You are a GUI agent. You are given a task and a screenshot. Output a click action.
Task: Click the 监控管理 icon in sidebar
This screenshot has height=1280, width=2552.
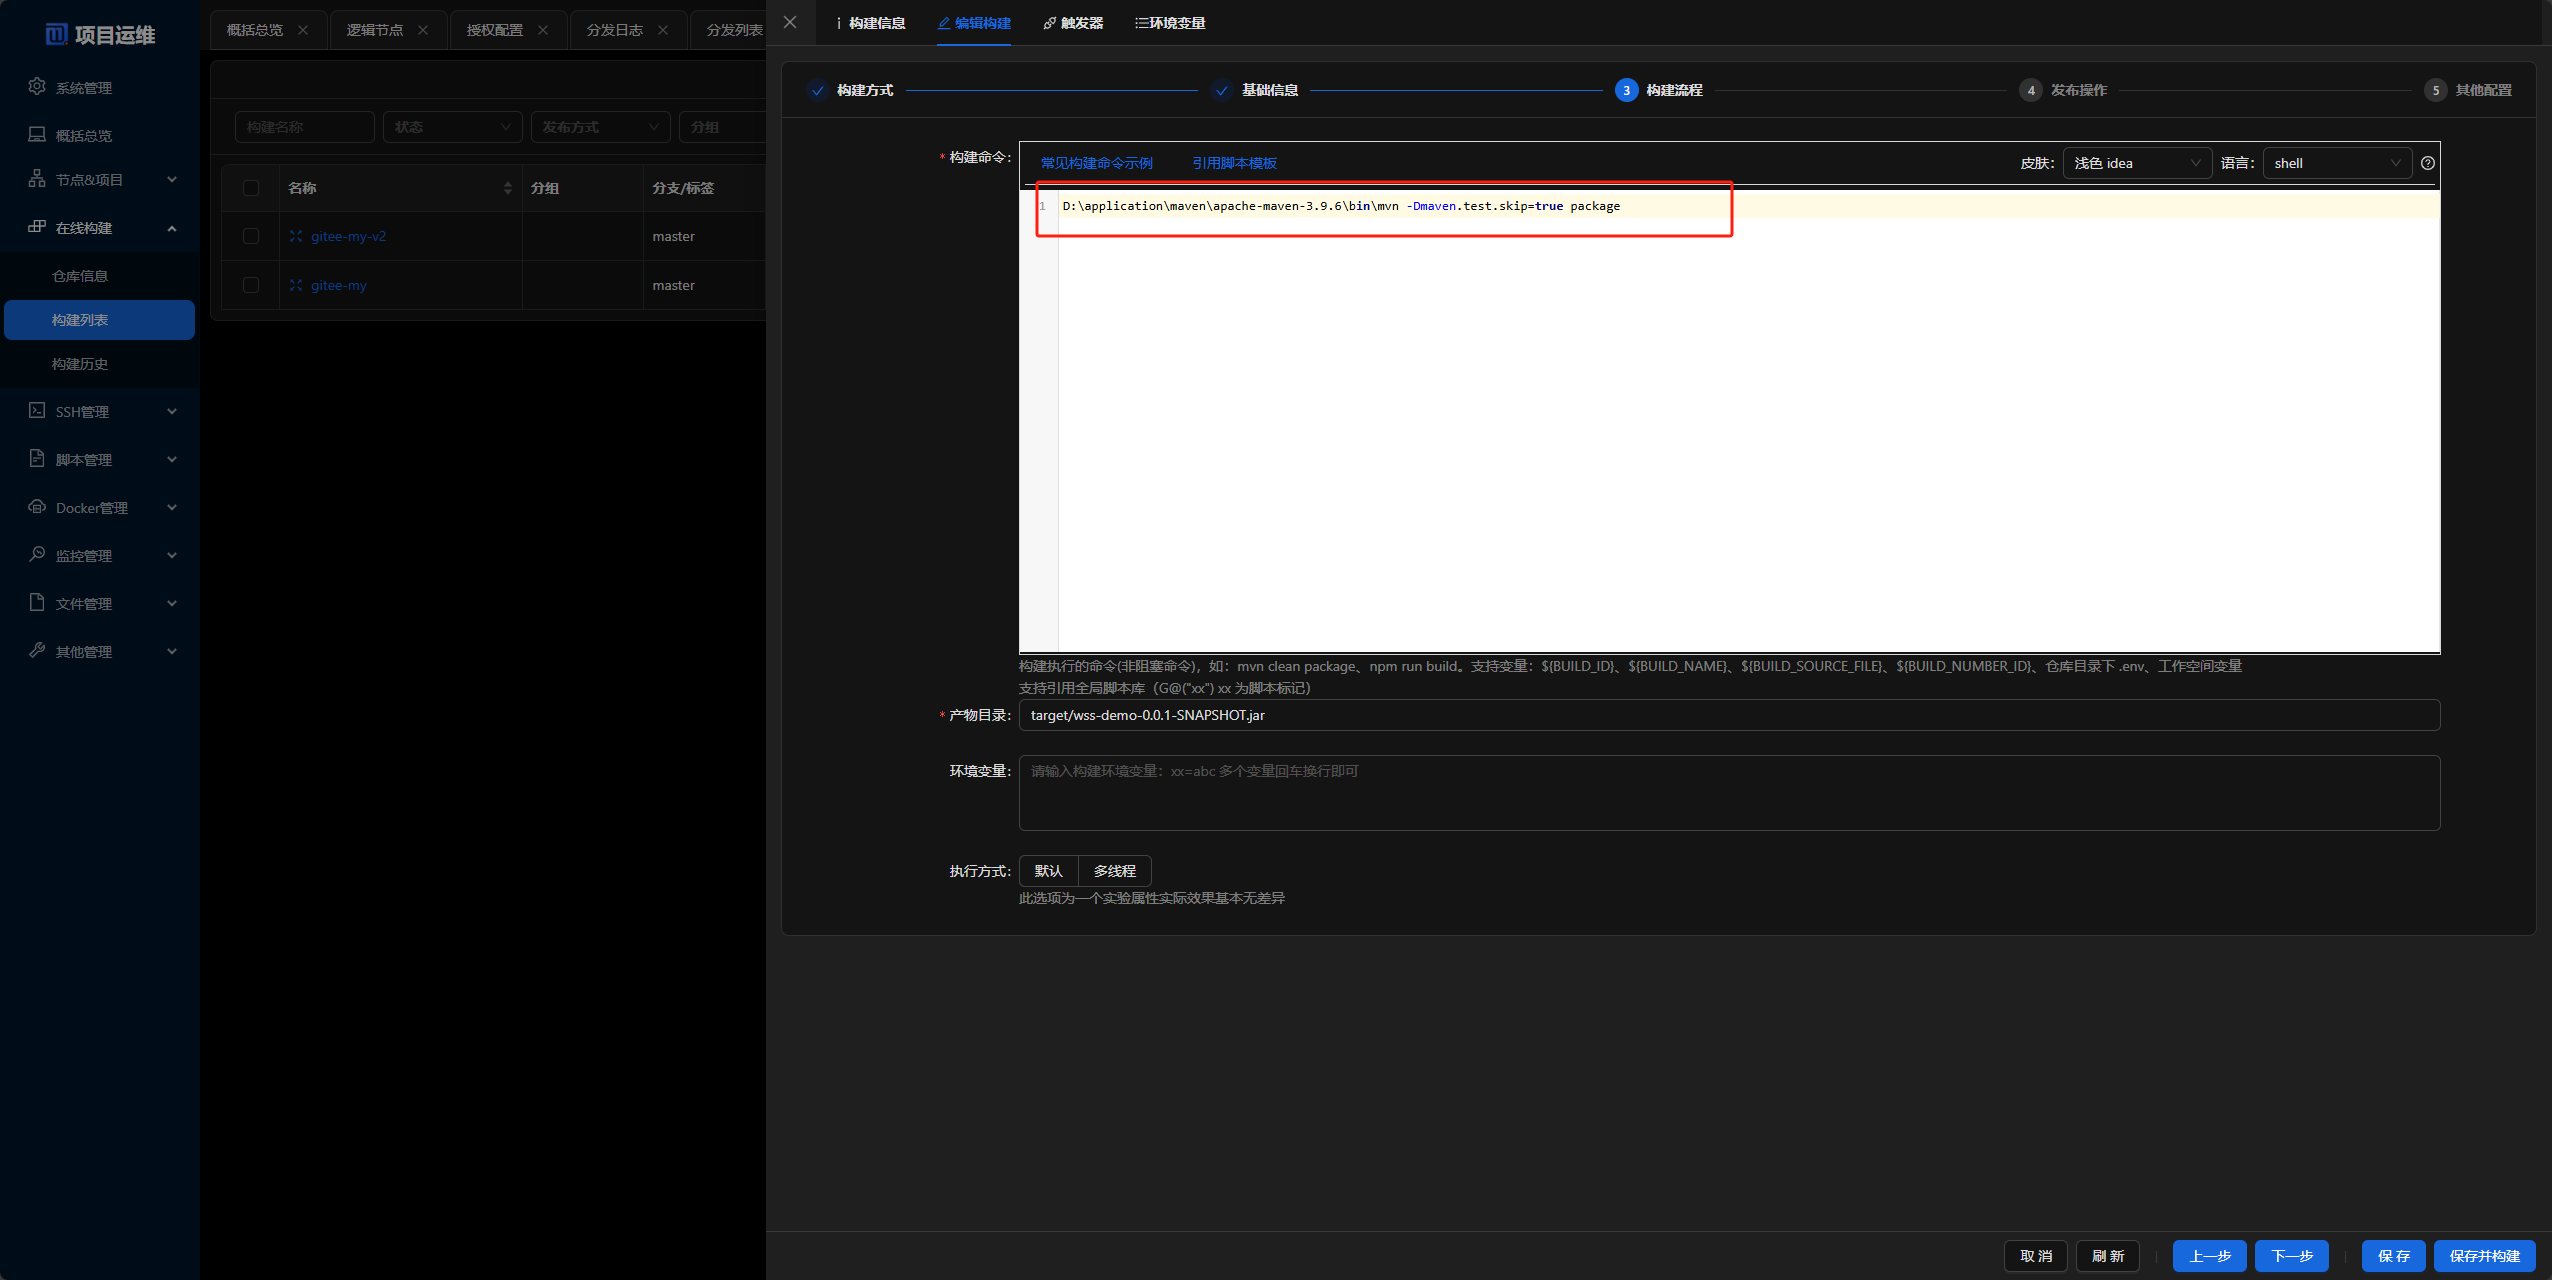pyautogui.click(x=37, y=554)
